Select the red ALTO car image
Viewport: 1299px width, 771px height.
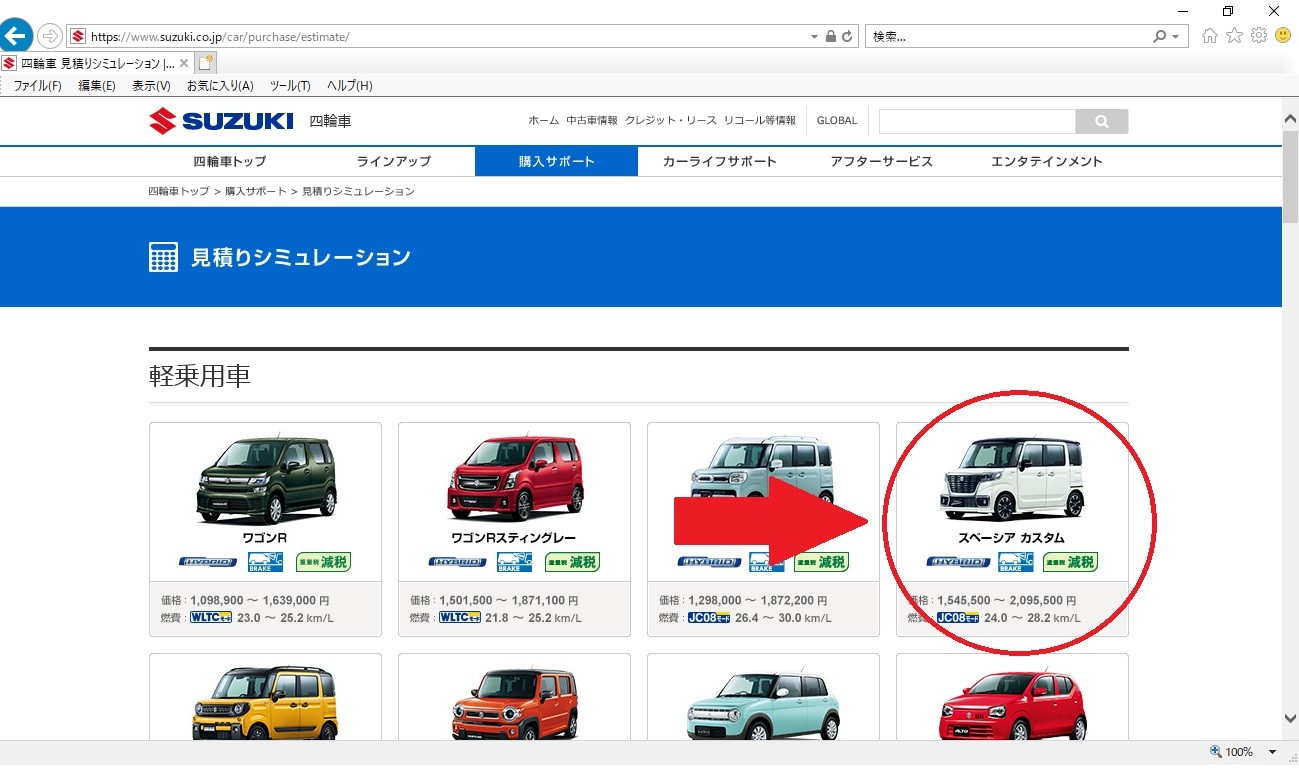[1012, 705]
